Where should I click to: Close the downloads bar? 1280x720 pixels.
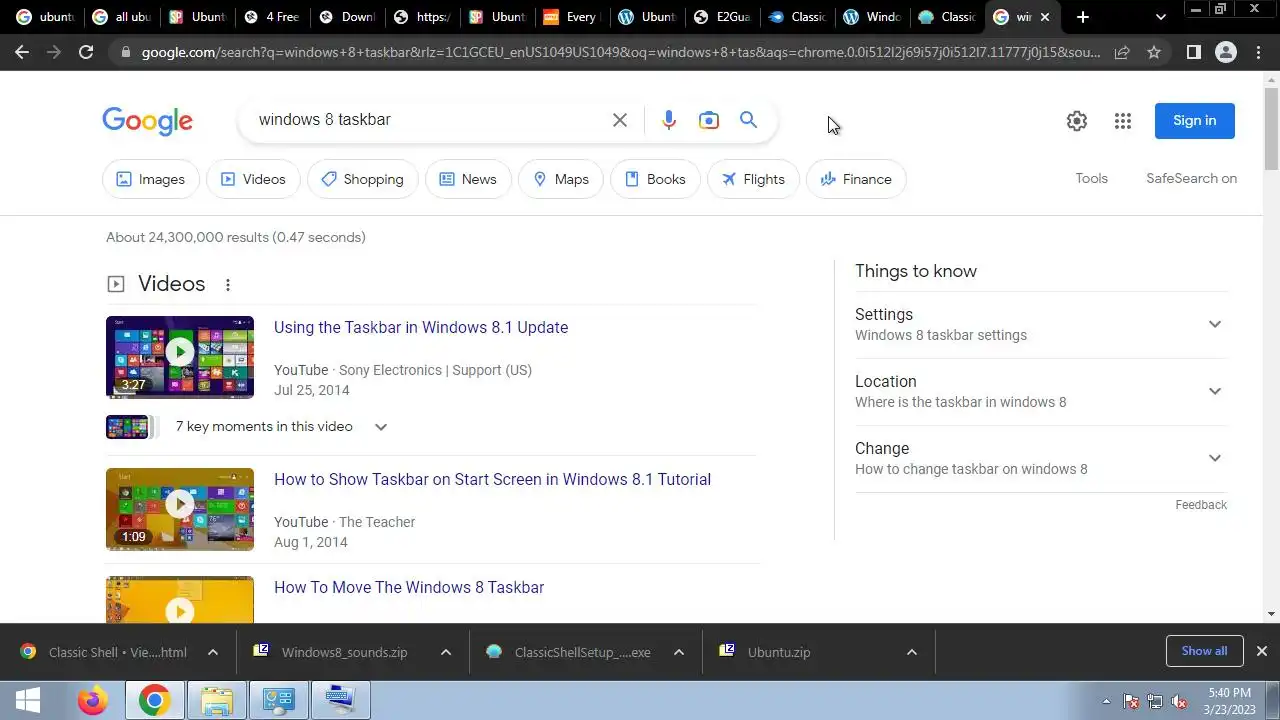[x=1261, y=651]
